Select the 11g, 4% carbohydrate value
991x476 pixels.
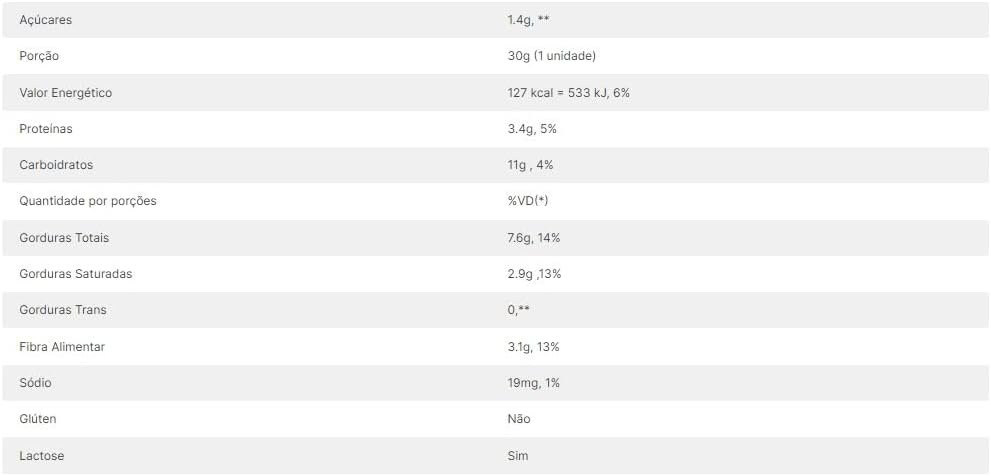(x=530, y=165)
